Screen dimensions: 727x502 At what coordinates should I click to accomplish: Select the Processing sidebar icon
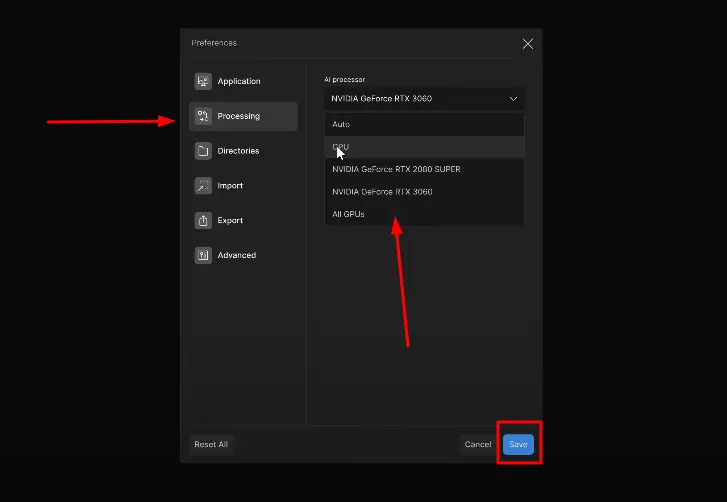pyautogui.click(x=203, y=116)
